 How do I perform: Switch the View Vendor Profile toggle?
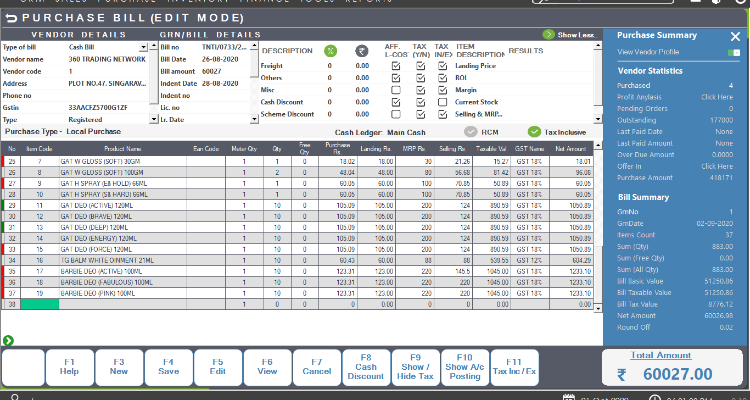pos(734,53)
